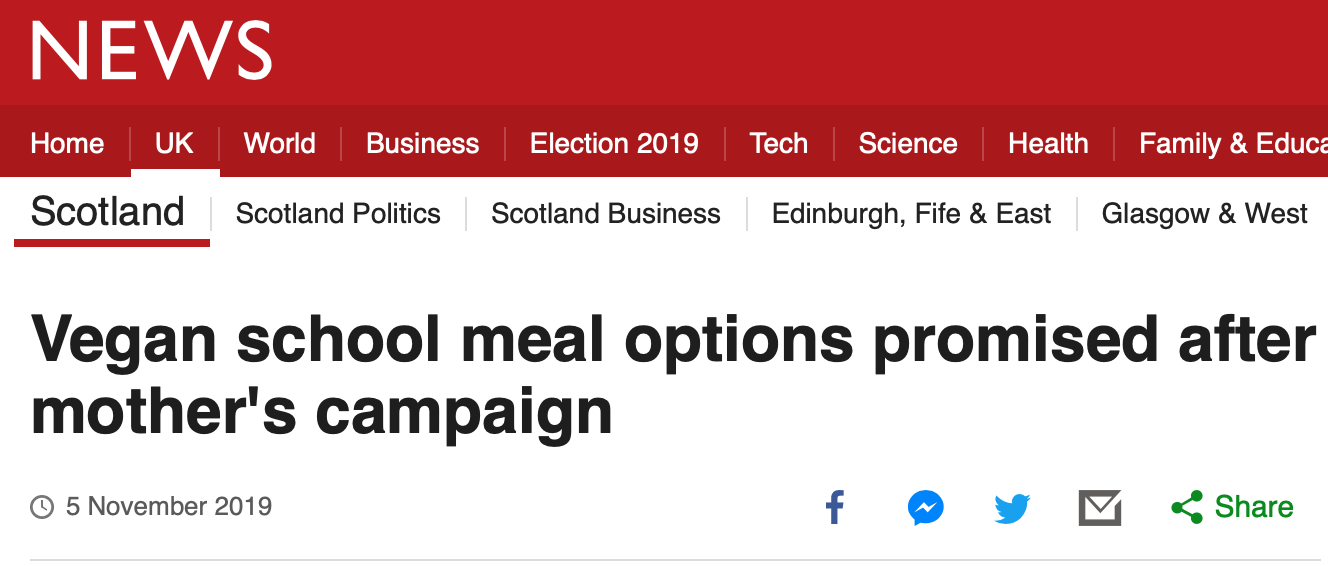Switch to Health section
1328x566 pixels.
(1048, 143)
